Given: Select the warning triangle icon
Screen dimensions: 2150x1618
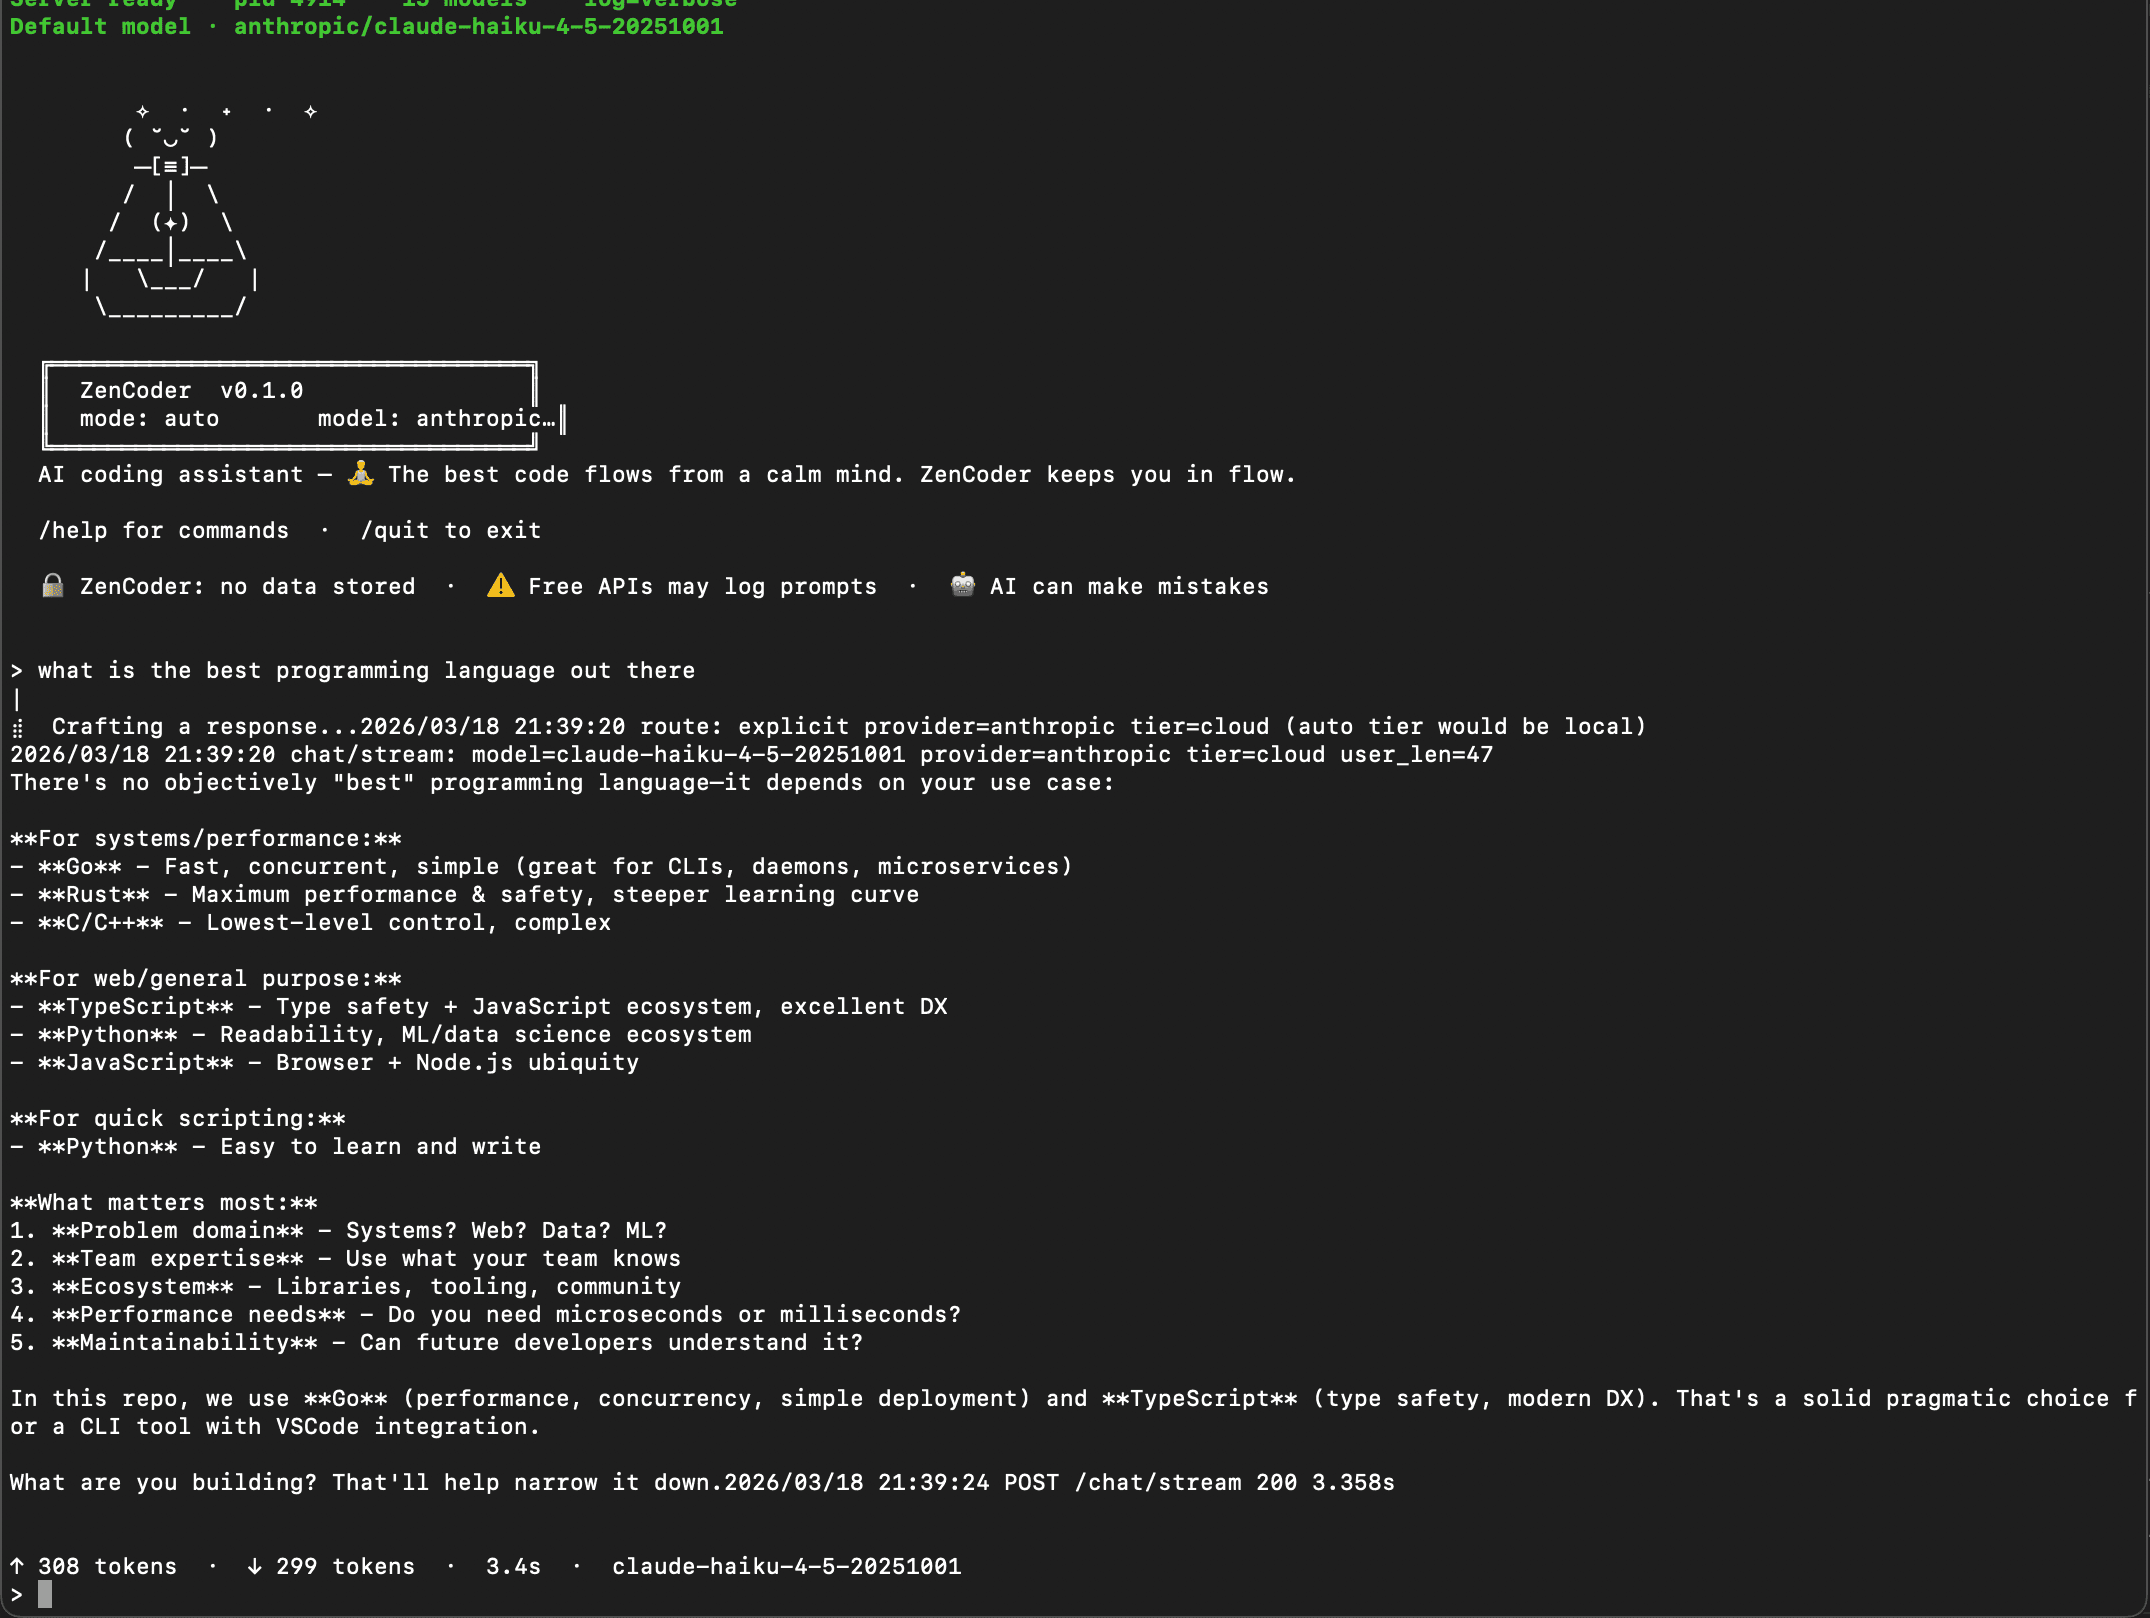Looking at the screenshot, I should [x=499, y=586].
